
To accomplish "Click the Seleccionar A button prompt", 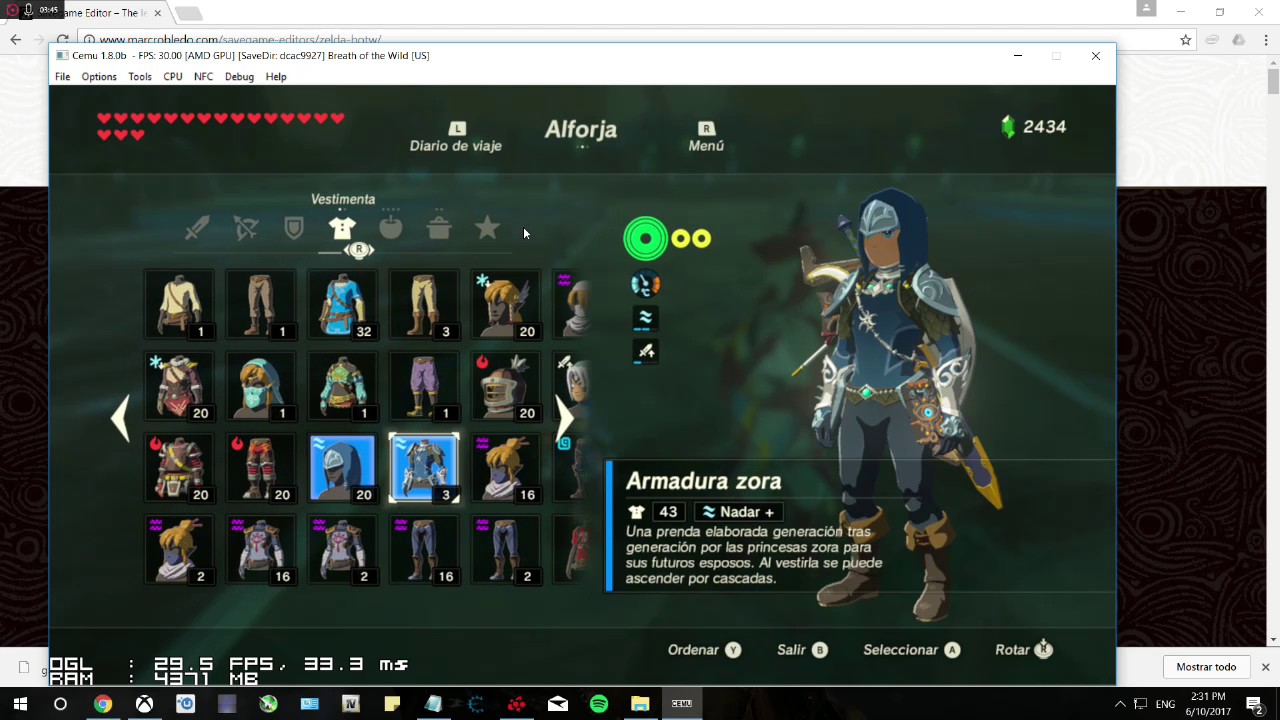I will [x=911, y=650].
